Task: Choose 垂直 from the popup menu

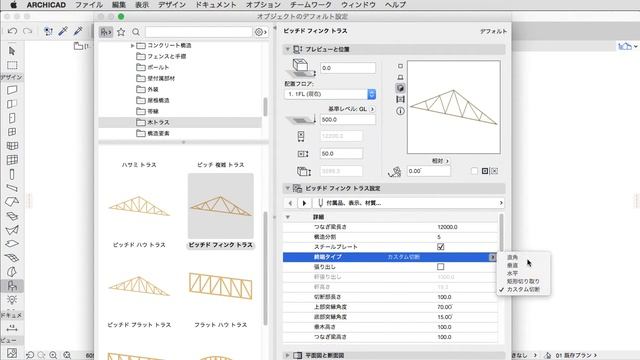Action: 512,265
